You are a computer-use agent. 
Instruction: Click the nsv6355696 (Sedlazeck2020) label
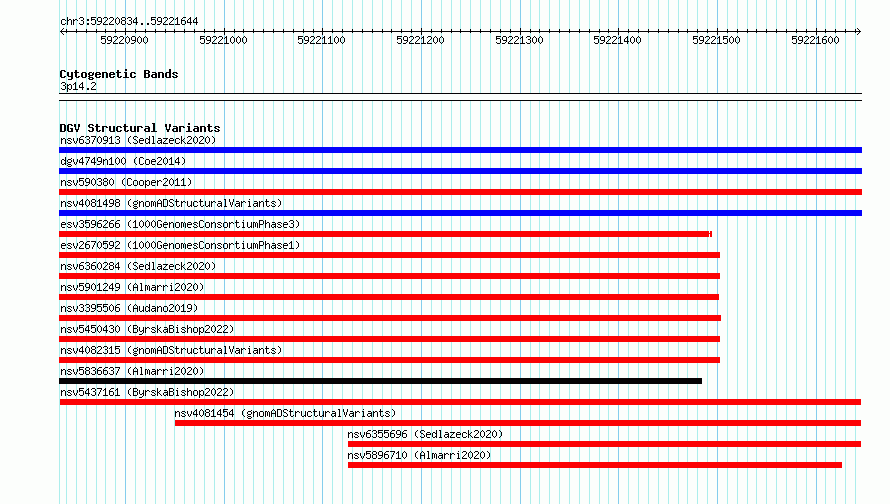pyautogui.click(x=425, y=434)
